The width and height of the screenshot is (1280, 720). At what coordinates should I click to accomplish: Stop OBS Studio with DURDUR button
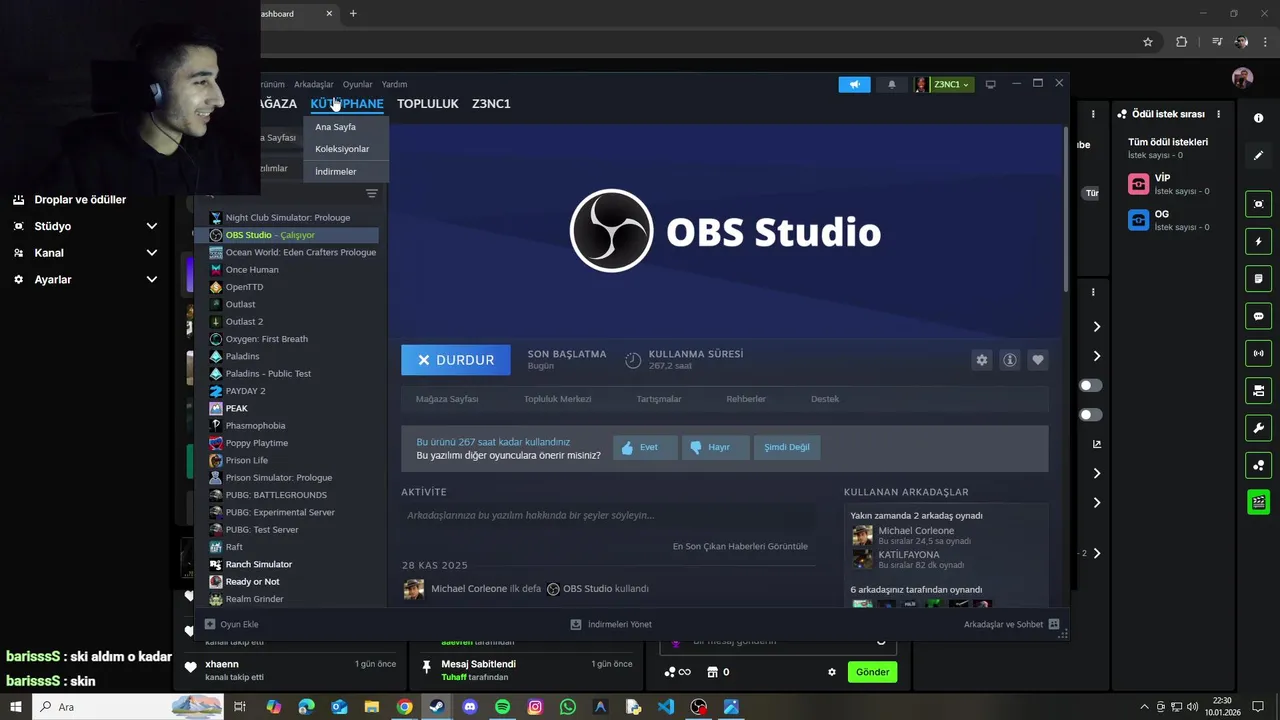[x=456, y=360]
